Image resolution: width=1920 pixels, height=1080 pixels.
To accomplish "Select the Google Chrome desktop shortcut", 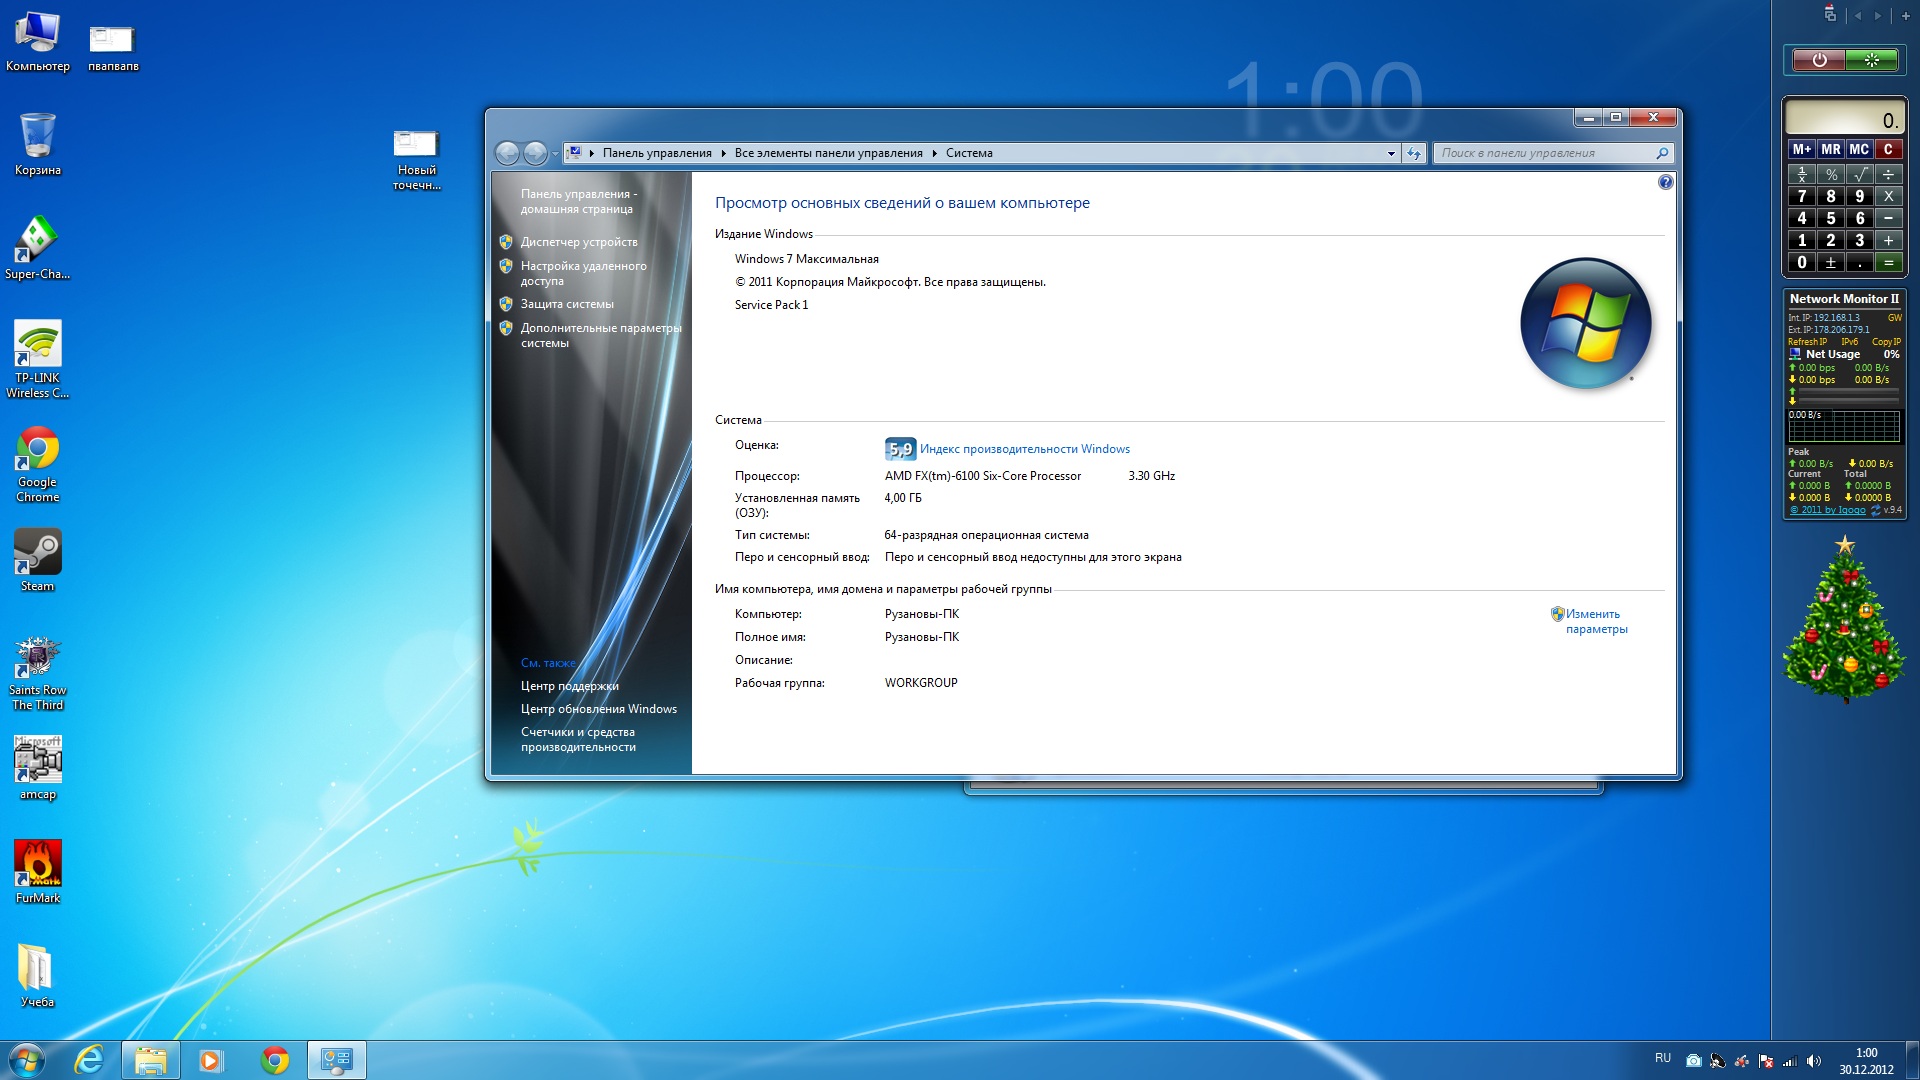I will click(37, 464).
